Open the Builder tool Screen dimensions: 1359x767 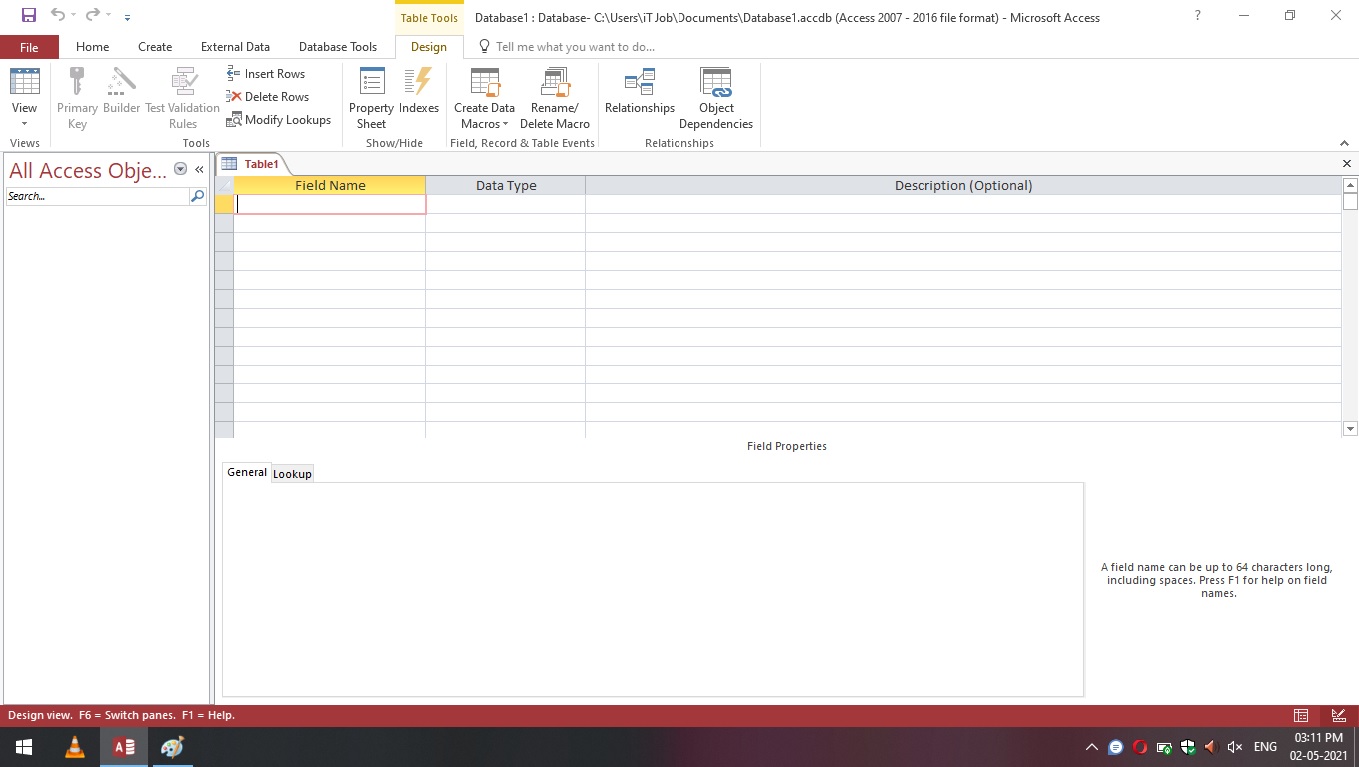point(121,95)
